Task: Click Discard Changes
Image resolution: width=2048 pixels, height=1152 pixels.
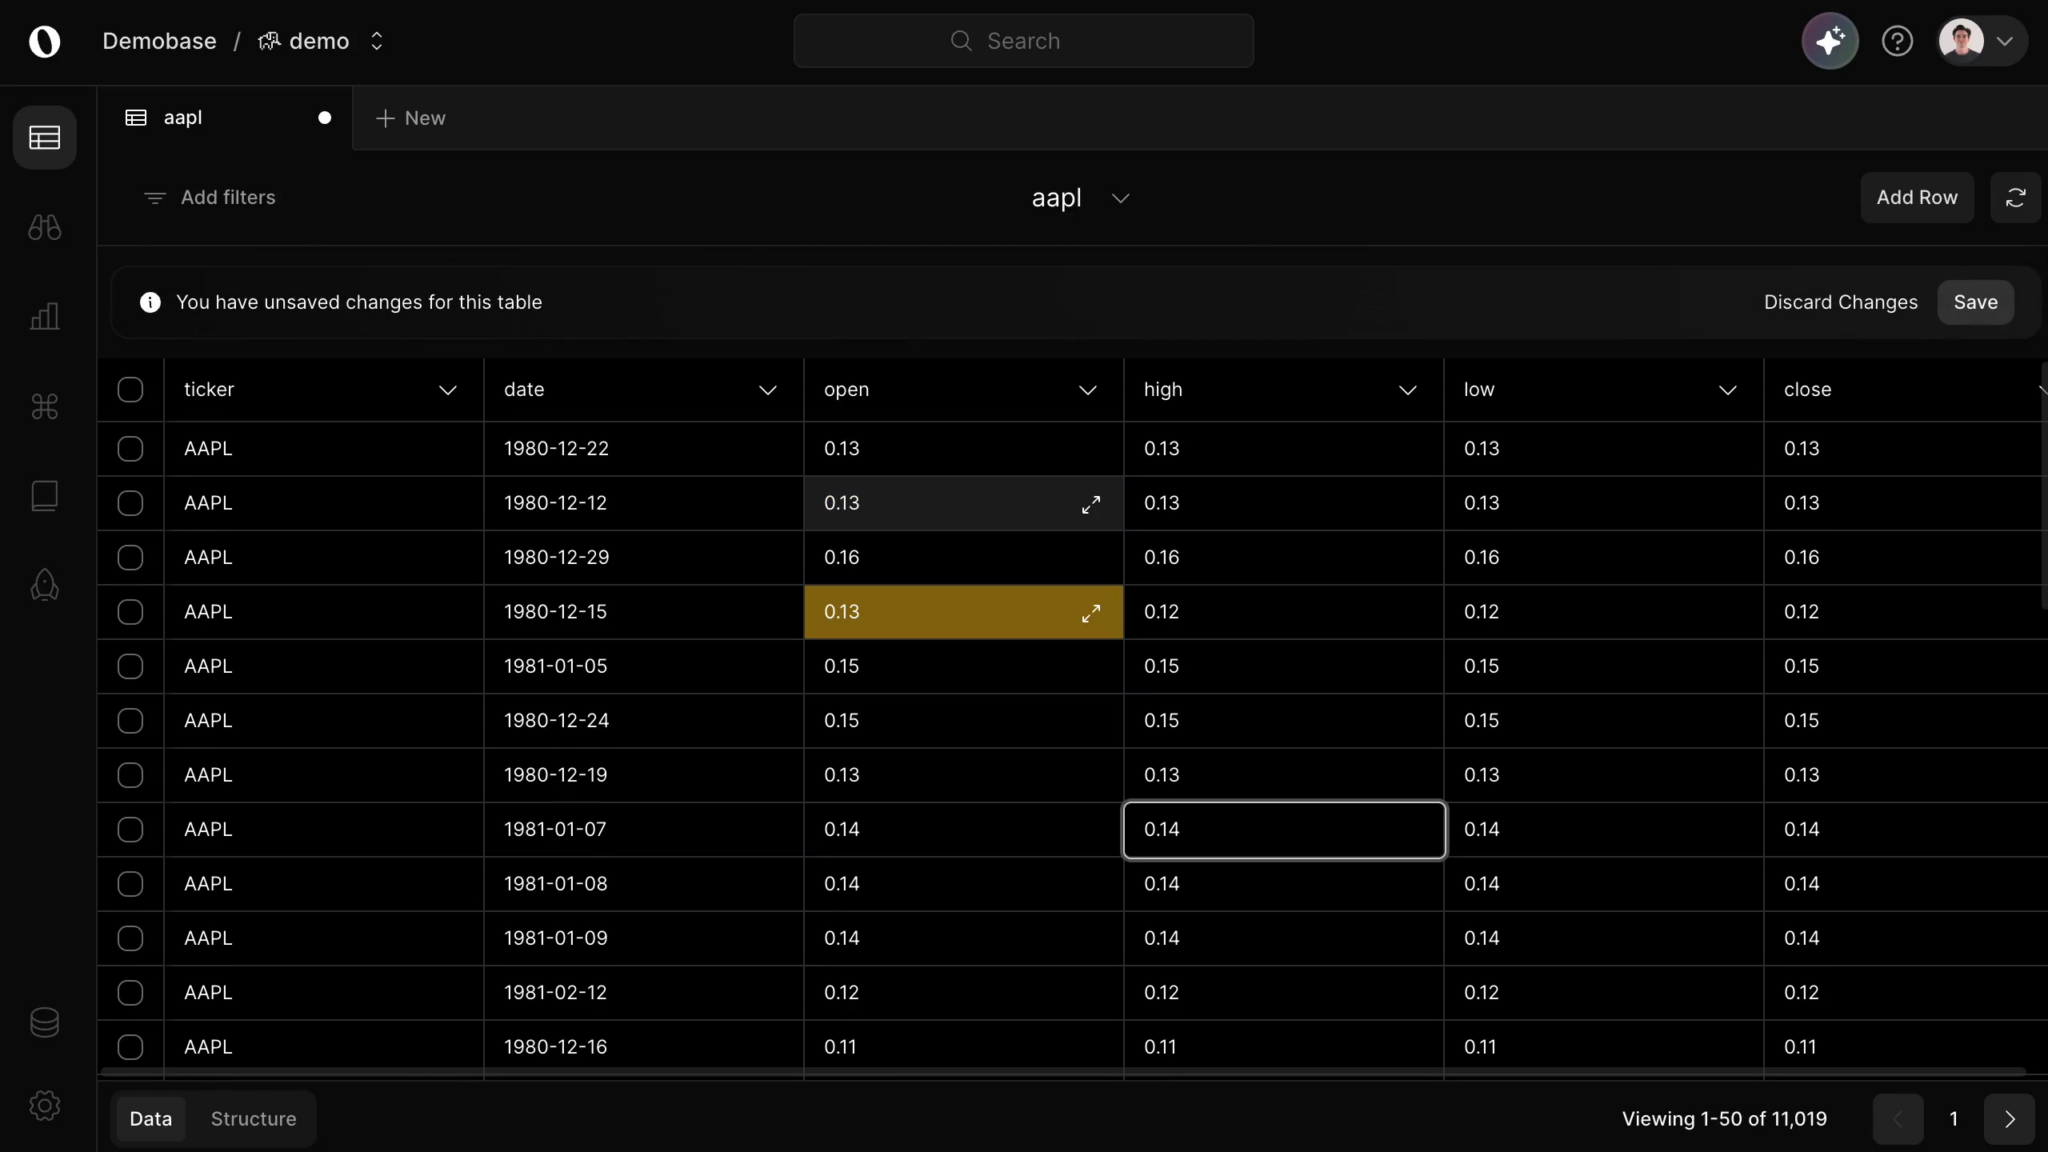Action: pyautogui.click(x=1840, y=302)
